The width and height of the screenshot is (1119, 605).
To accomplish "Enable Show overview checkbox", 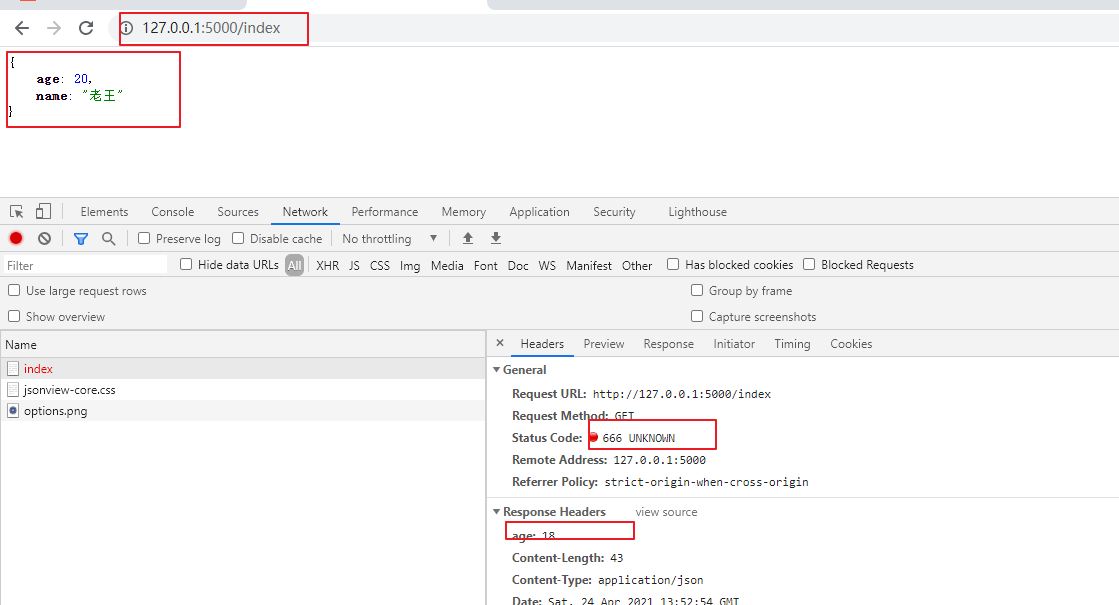I will [x=14, y=316].
